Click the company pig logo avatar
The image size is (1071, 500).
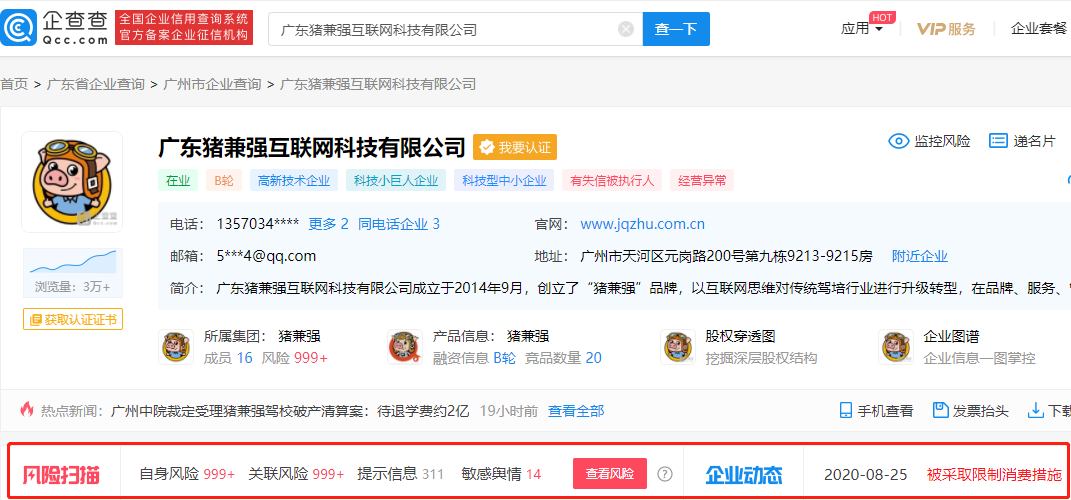click(x=72, y=182)
